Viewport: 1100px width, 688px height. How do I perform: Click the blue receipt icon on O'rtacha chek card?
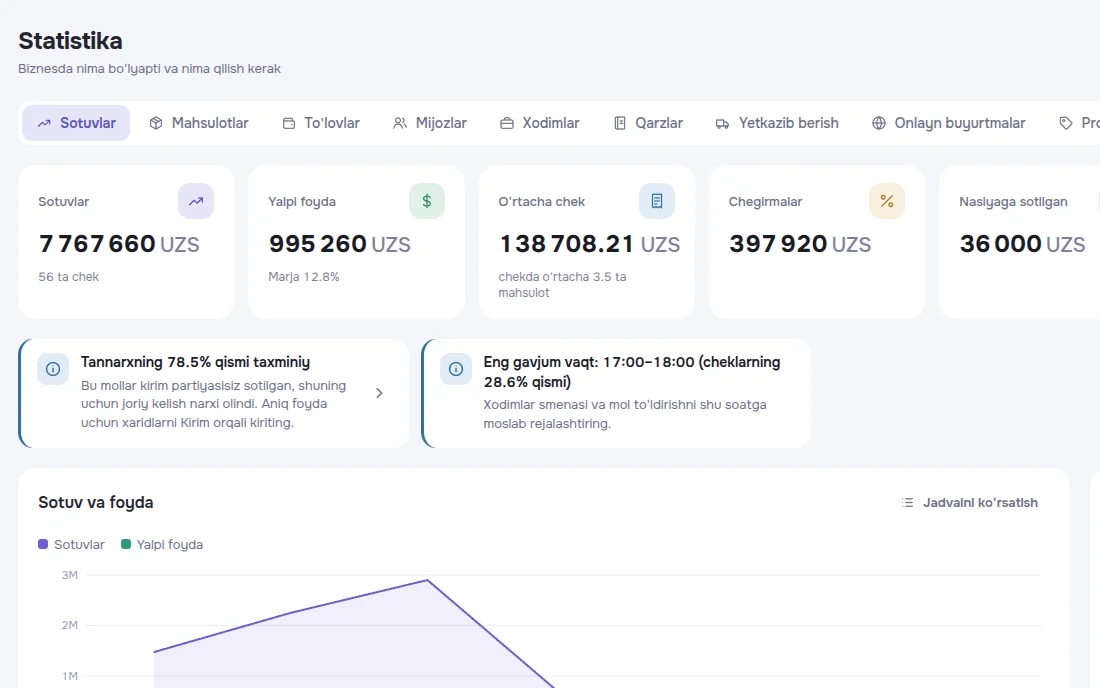657,201
